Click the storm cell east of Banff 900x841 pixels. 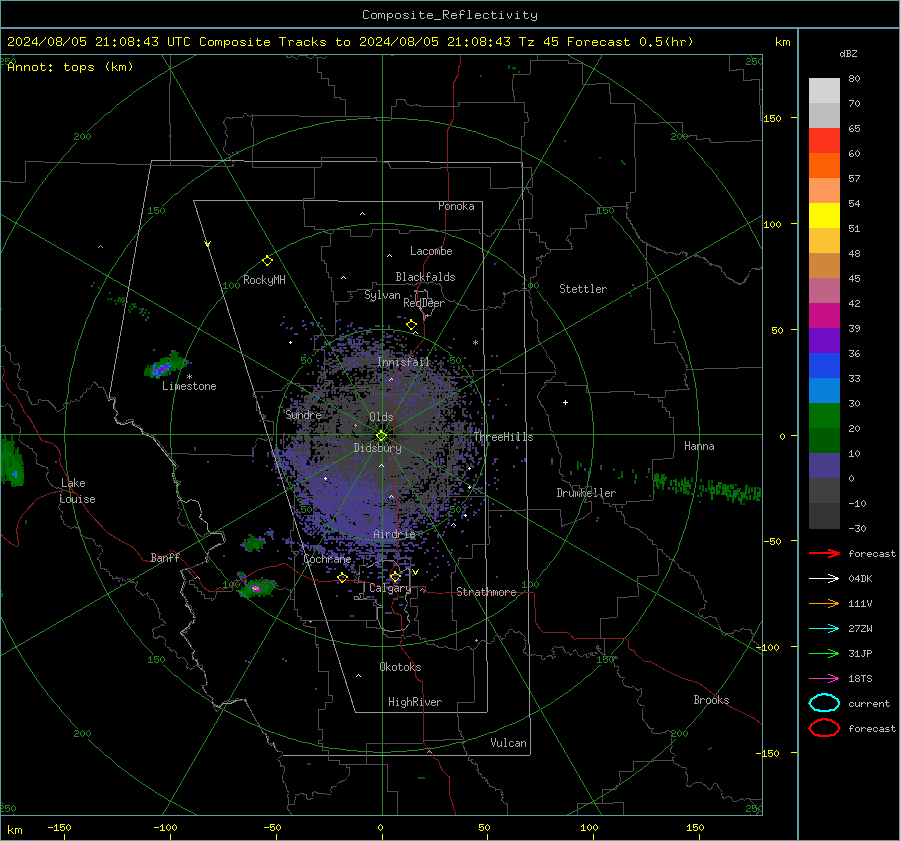click(x=257, y=587)
